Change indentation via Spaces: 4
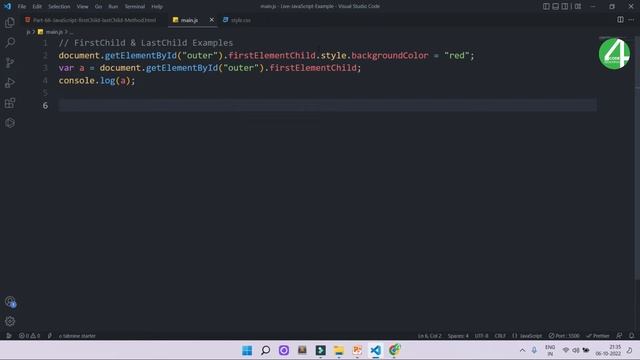This screenshot has width=640, height=360. 458,336
